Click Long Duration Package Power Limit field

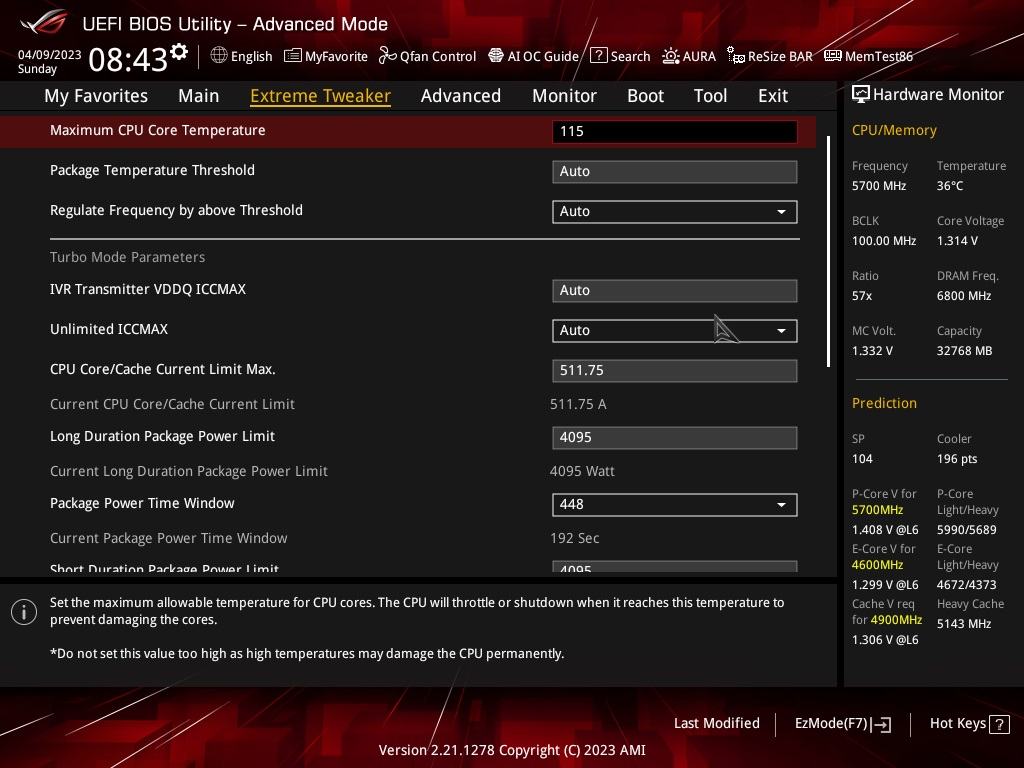pyautogui.click(x=675, y=438)
